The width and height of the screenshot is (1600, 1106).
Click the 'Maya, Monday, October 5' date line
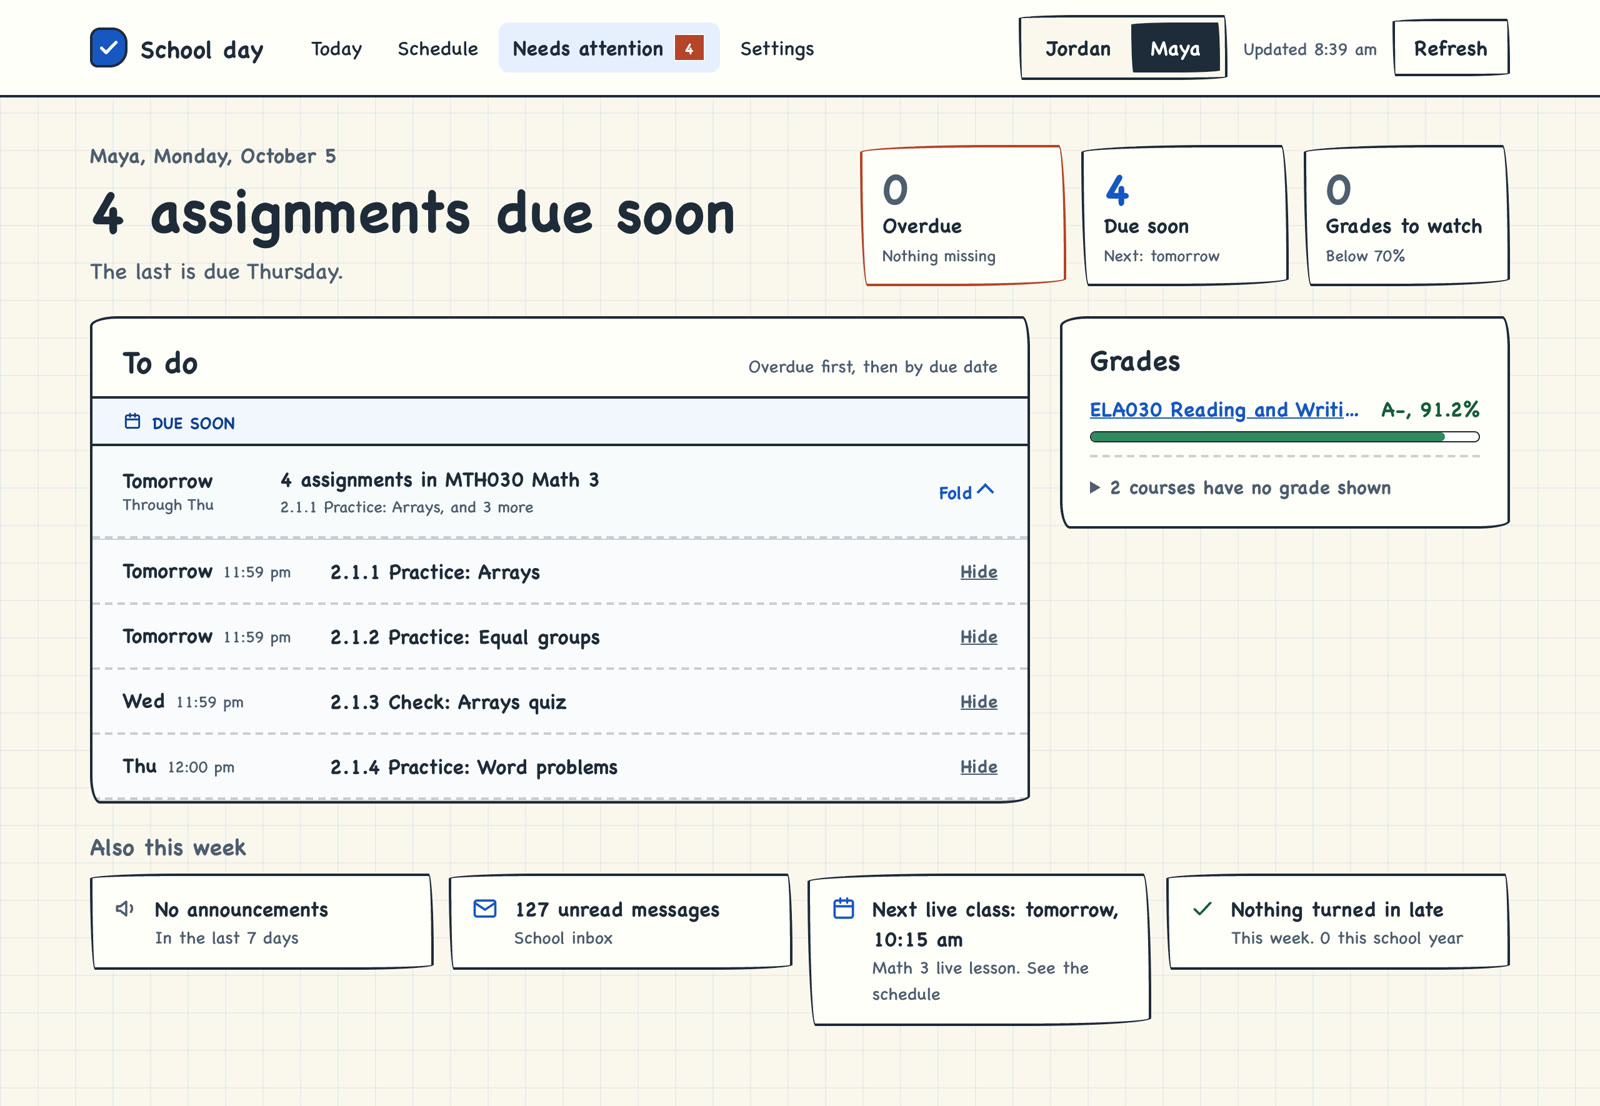(213, 156)
